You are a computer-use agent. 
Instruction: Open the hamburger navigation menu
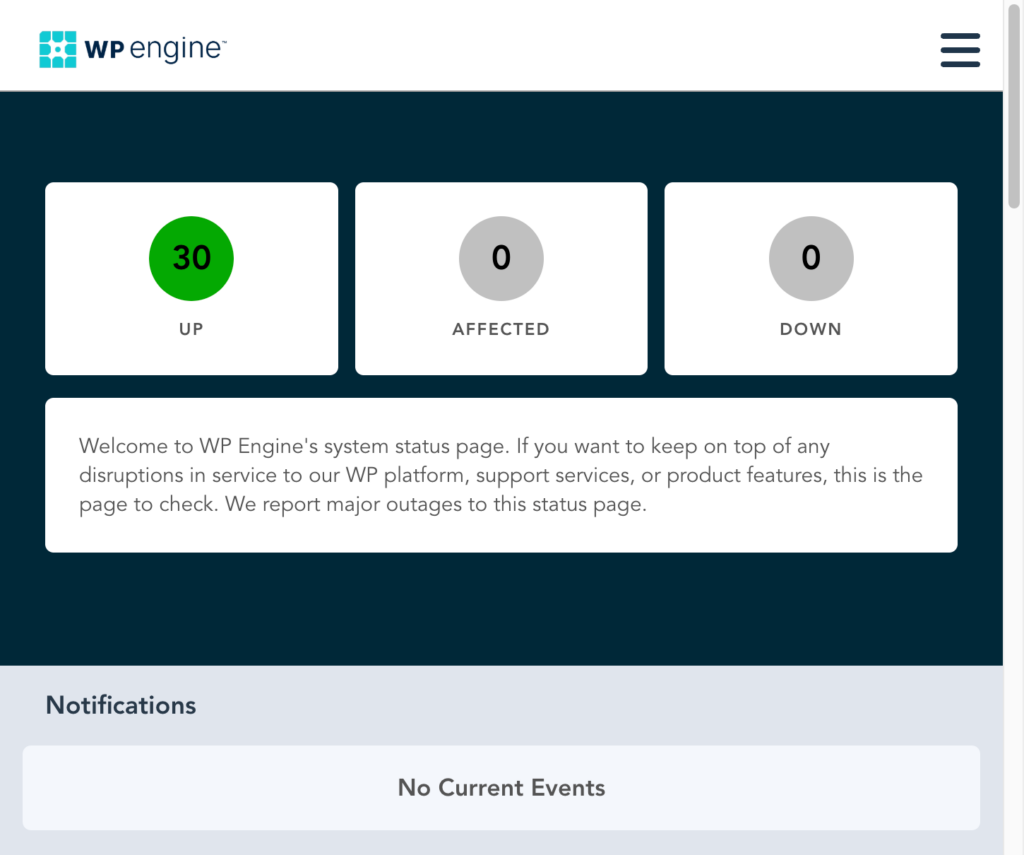(x=959, y=50)
